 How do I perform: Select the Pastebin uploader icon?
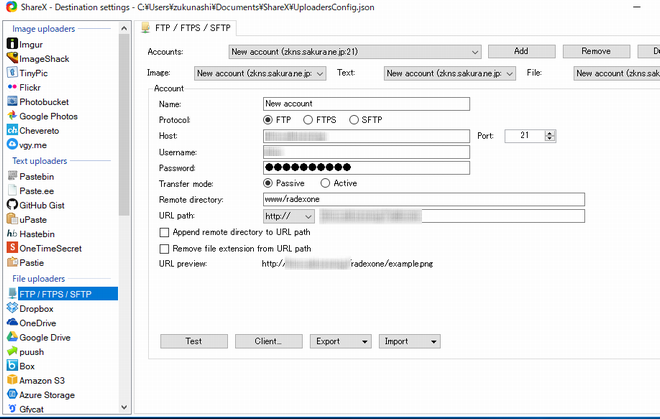click(x=12, y=176)
